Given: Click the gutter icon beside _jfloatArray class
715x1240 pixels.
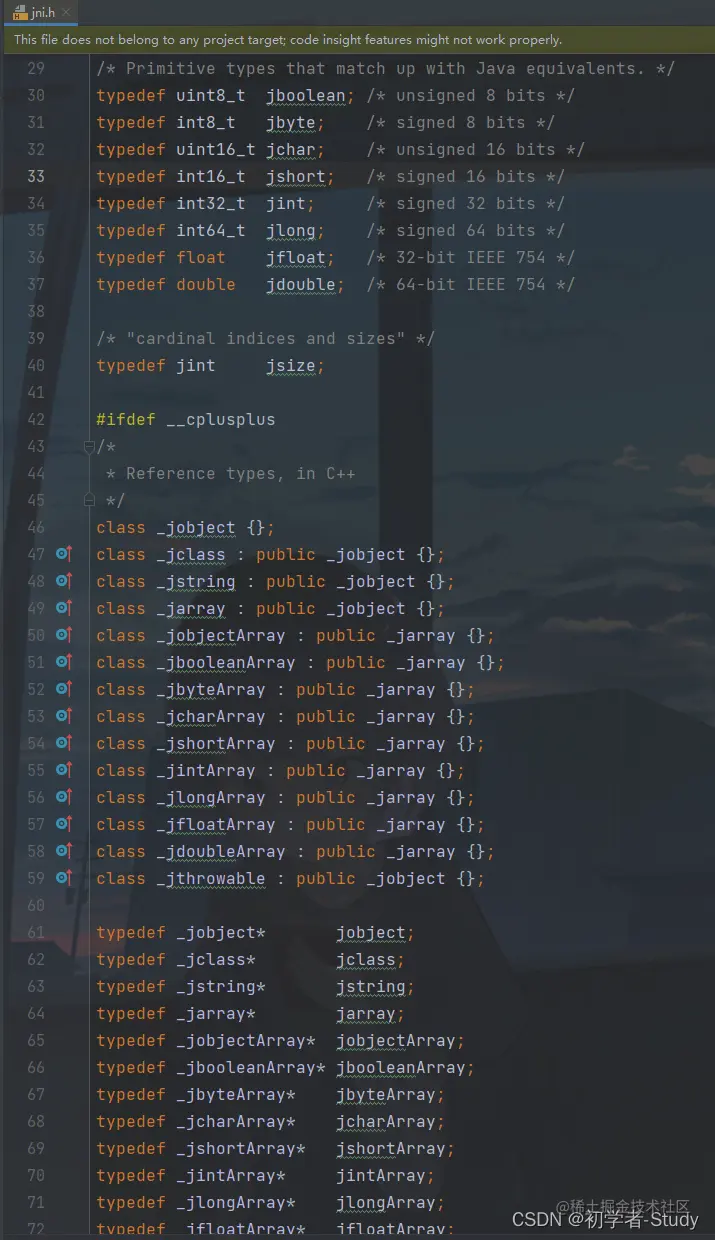Looking at the screenshot, I should 64,824.
